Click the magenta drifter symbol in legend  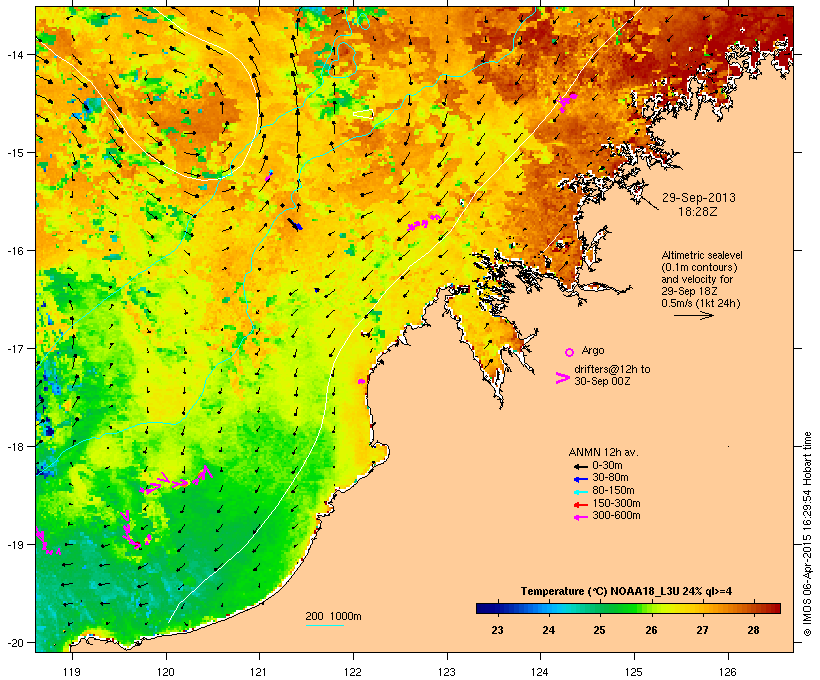click(562, 378)
